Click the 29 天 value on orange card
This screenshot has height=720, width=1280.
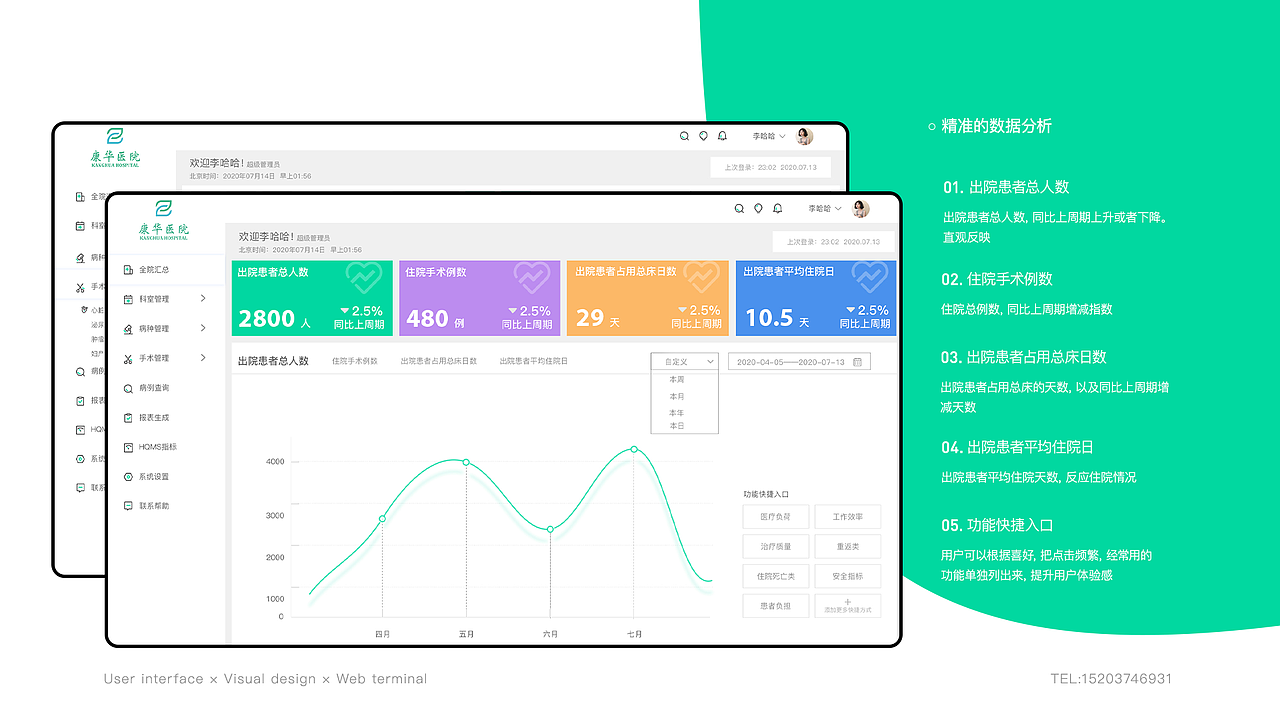[x=598, y=319]
